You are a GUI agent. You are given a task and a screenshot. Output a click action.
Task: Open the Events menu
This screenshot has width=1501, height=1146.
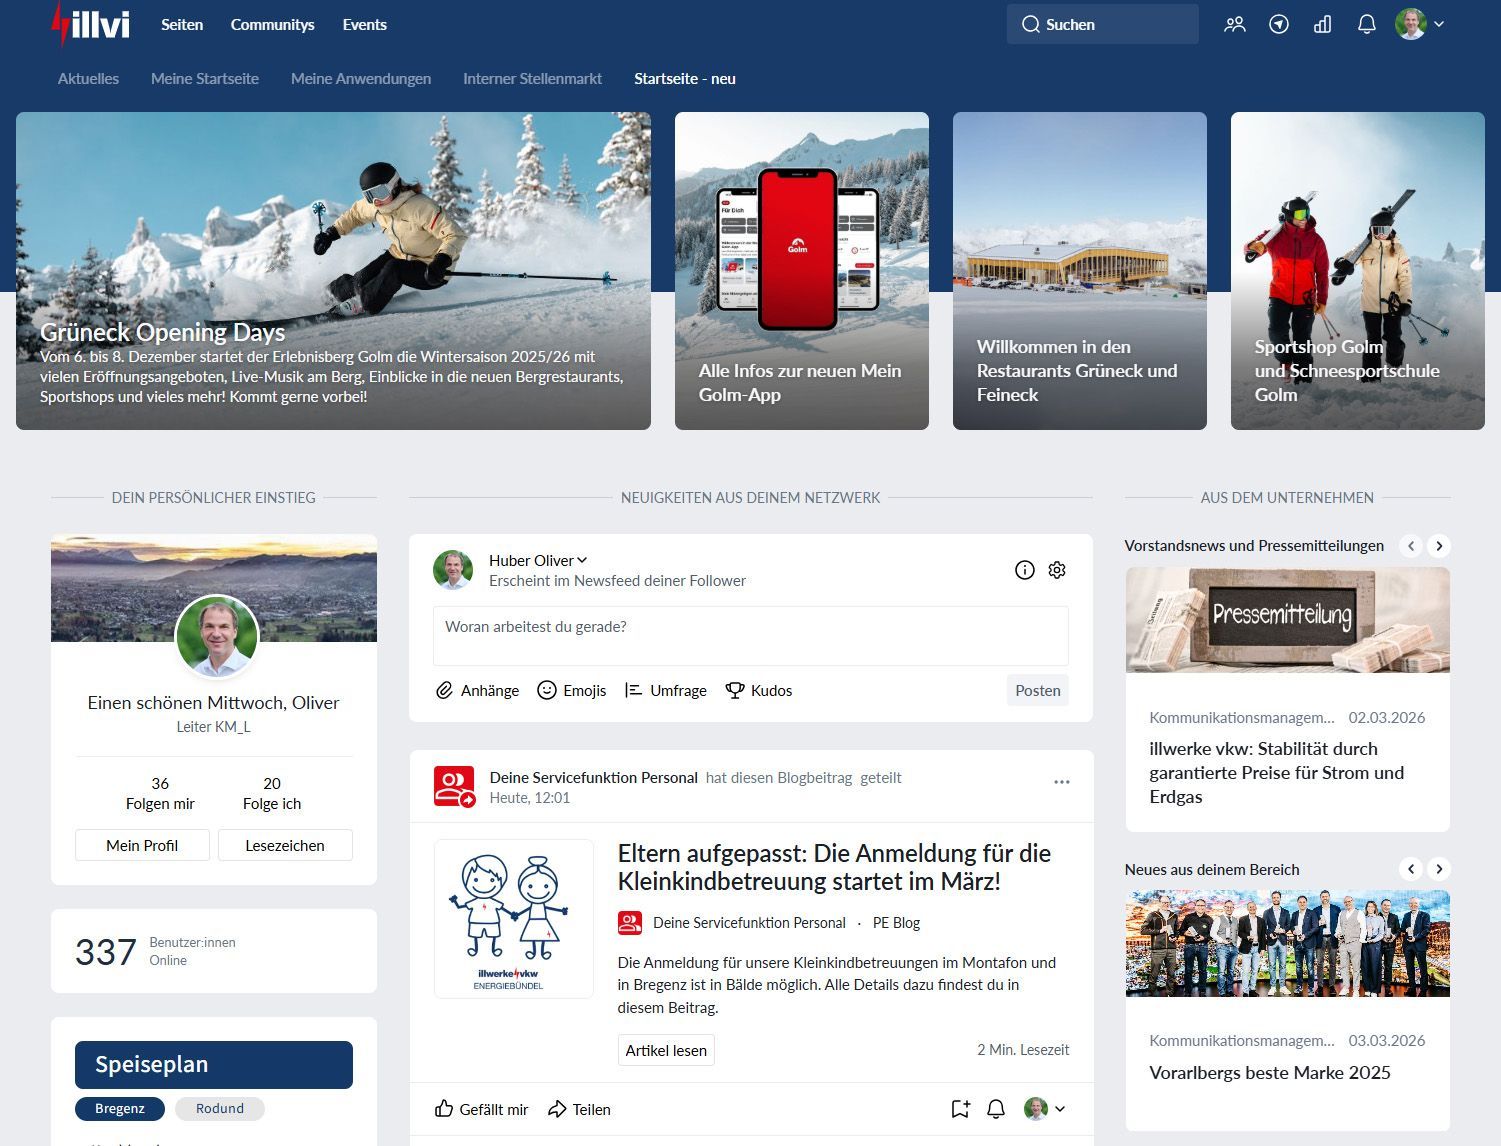364,25
